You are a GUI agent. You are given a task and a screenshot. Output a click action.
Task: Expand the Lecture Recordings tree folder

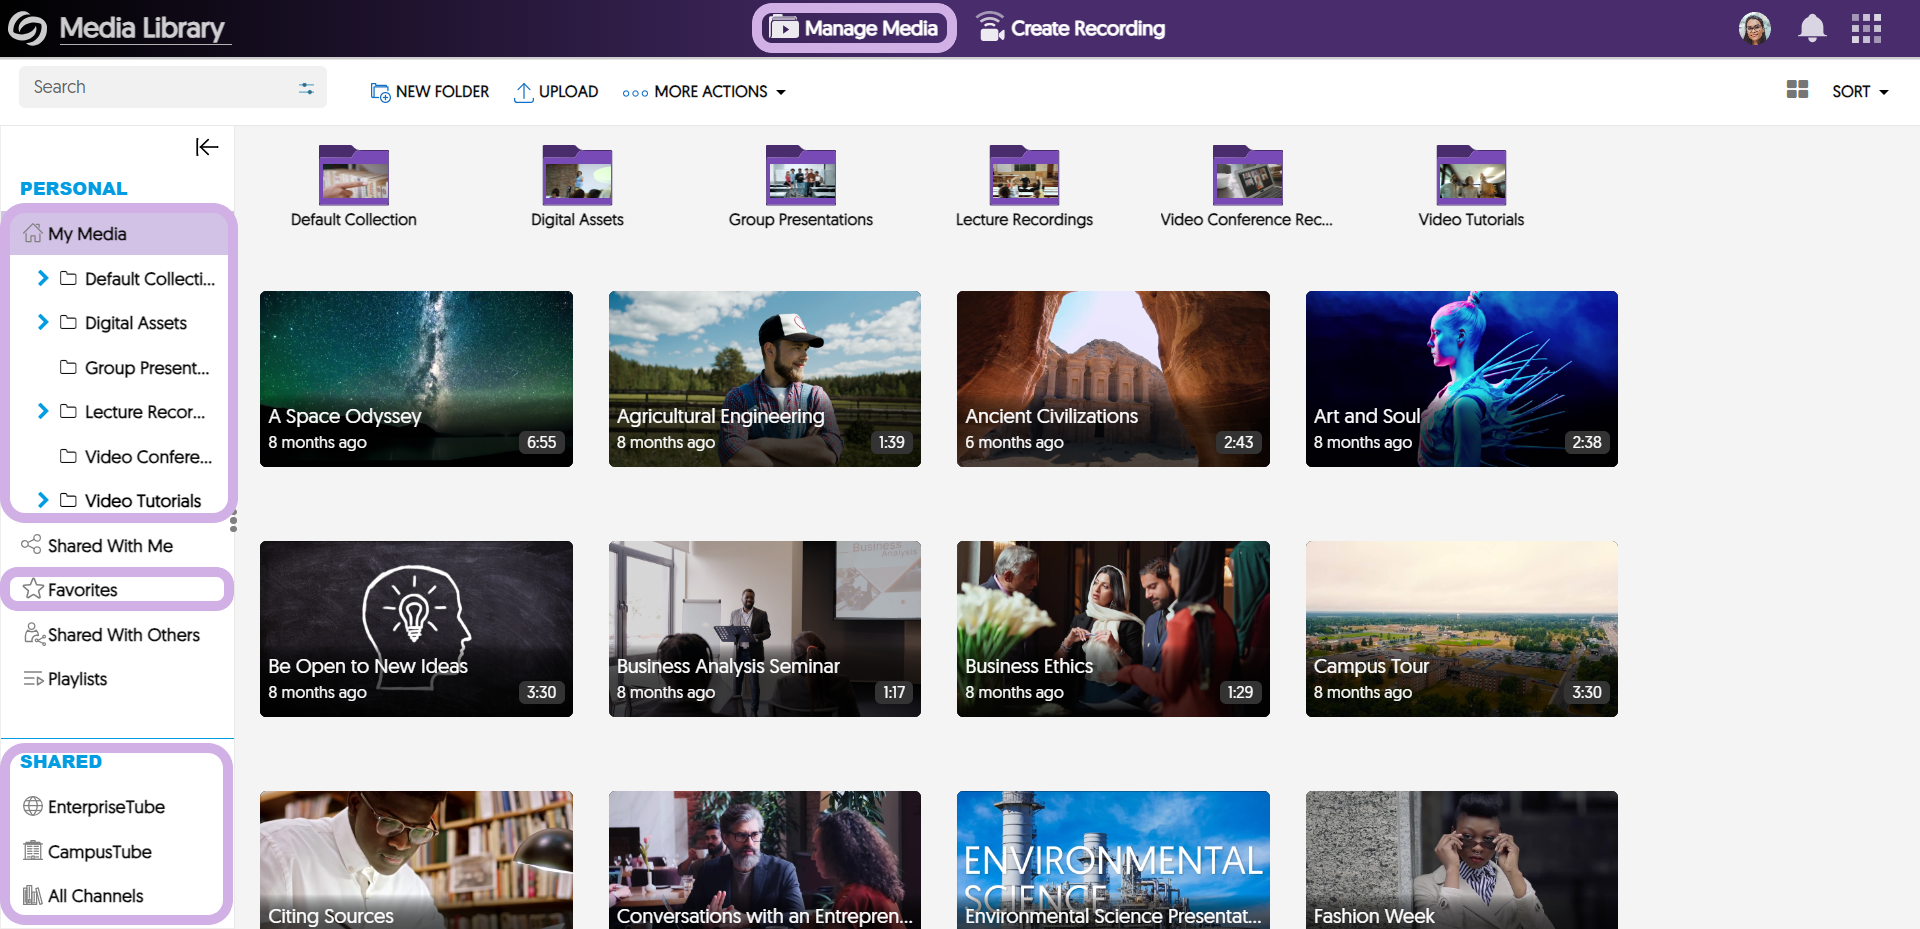pyautogui.click(x=42, y=411)
